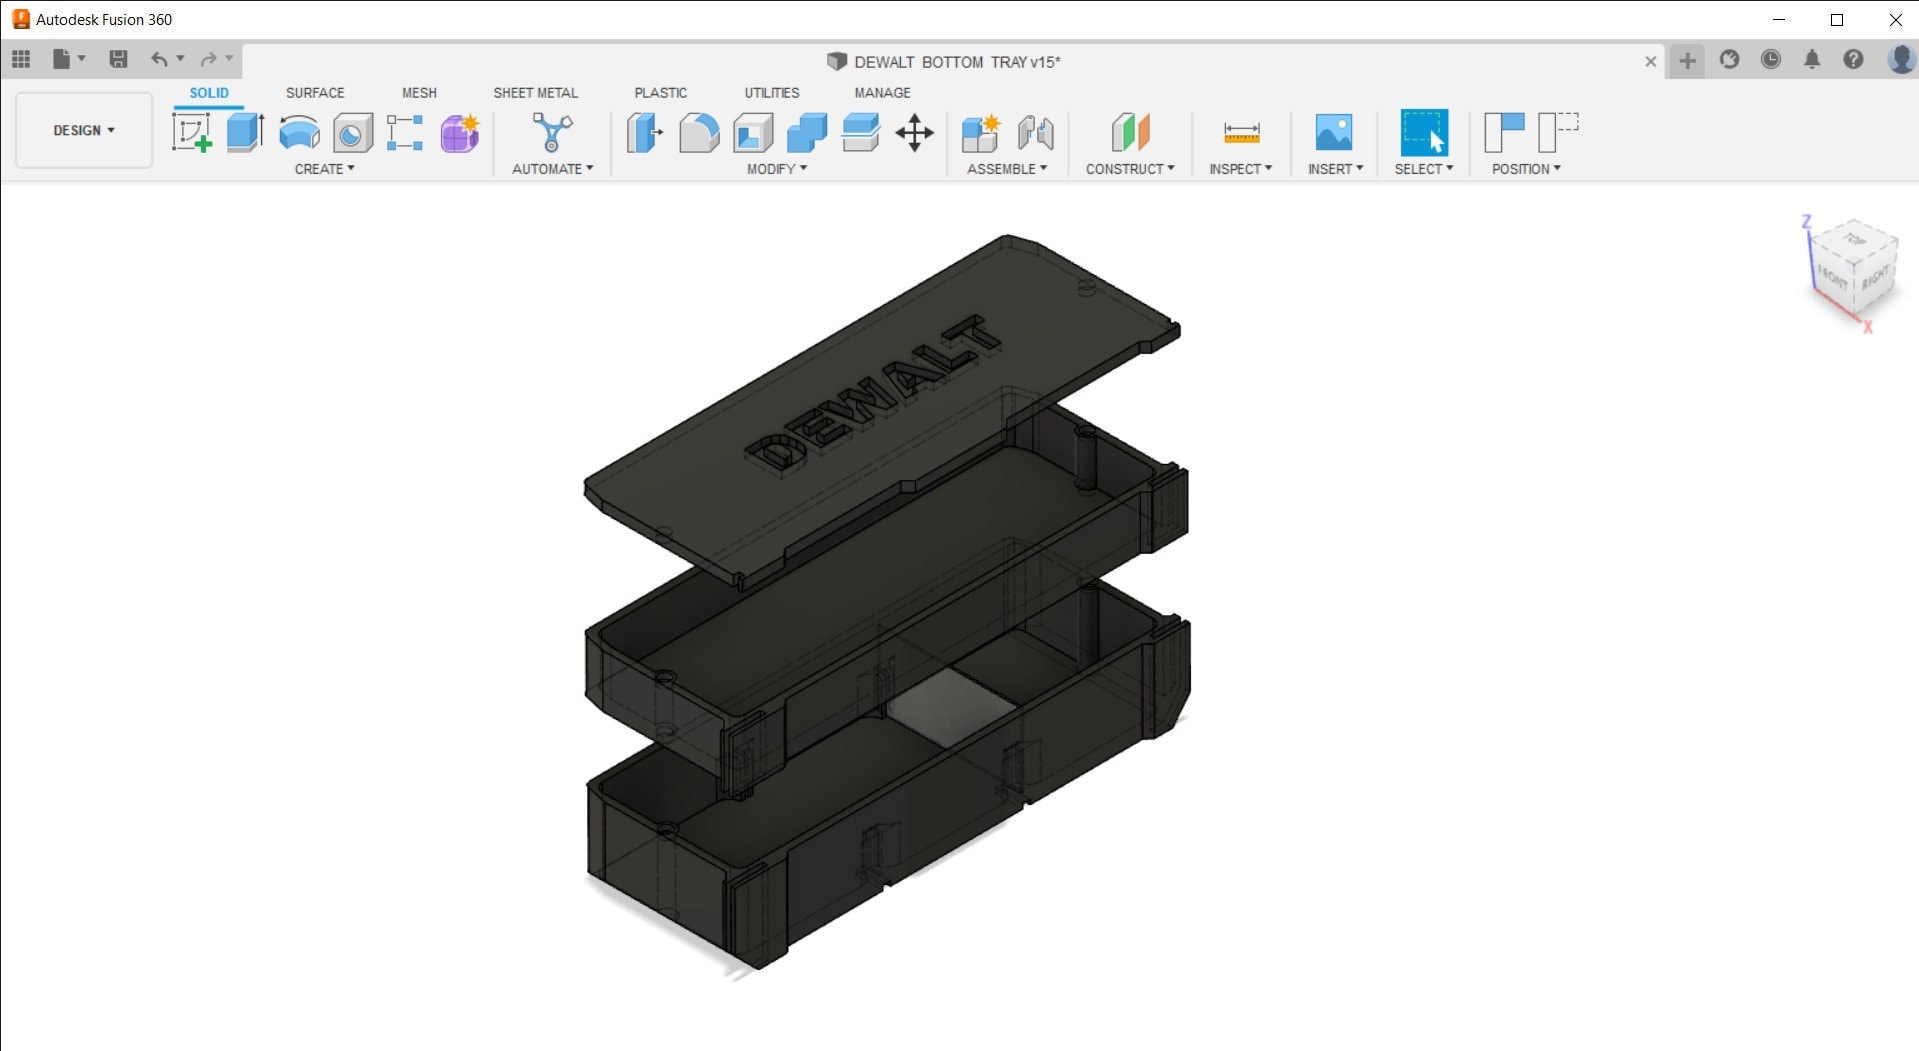Choose the Shell tool icon
The height and width of the screenshot is (1051, 1919).
(753, 132)
